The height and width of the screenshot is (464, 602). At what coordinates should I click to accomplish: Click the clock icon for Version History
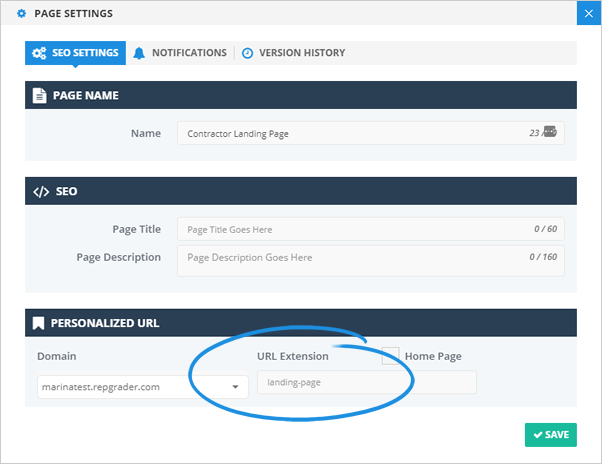(247, 53)
